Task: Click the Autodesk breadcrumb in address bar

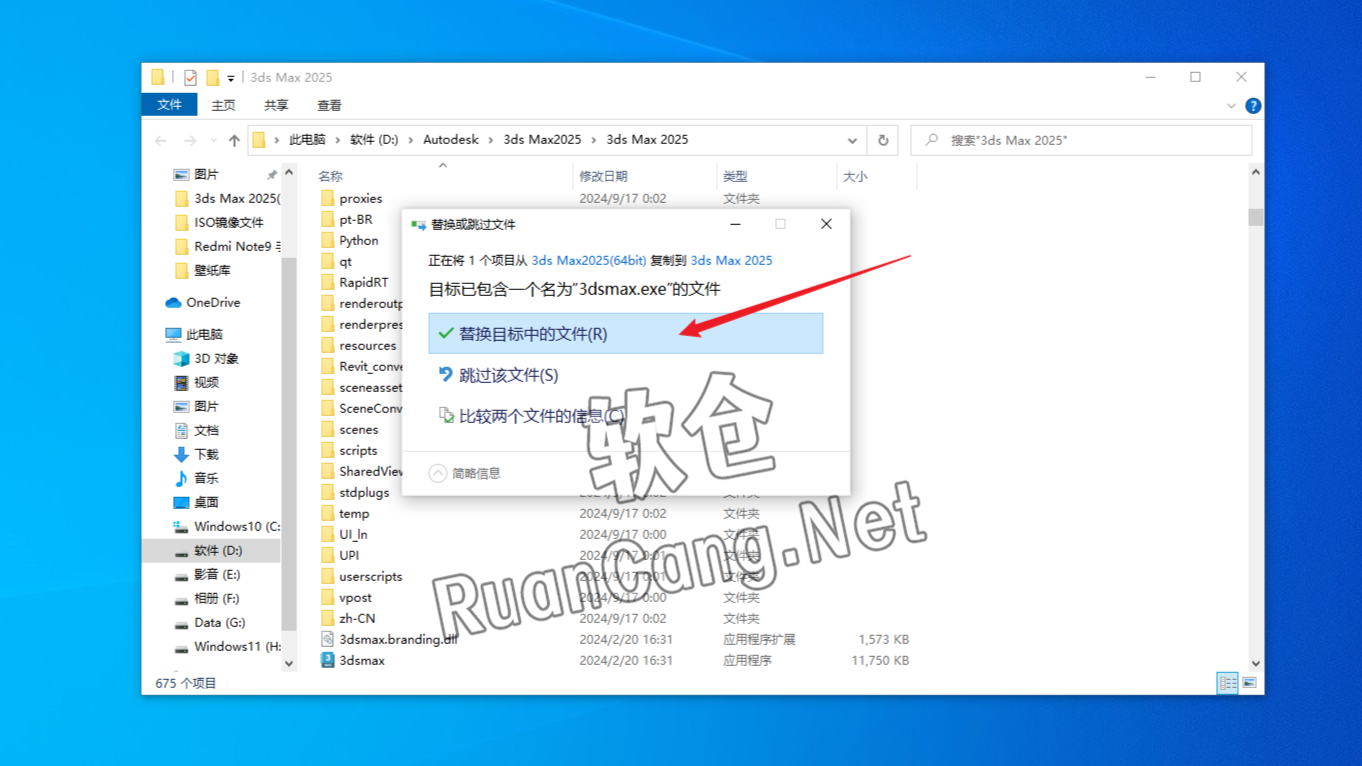Action: tap(451, 140)
